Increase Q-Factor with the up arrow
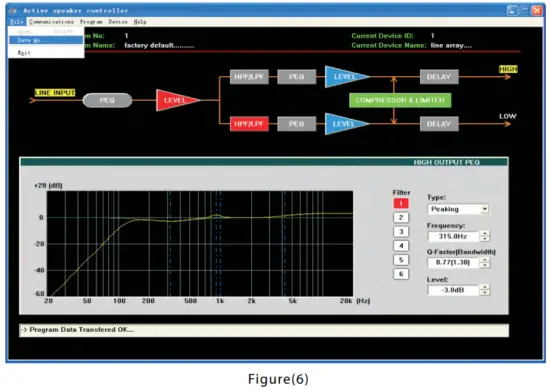Screen dimensions: 550x389 [485, 260]
